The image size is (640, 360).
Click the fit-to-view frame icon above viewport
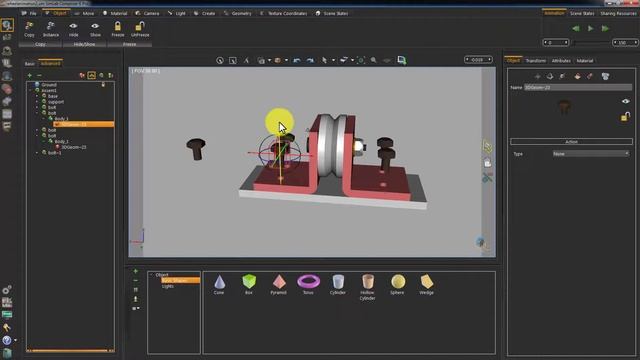pos(361,60)
